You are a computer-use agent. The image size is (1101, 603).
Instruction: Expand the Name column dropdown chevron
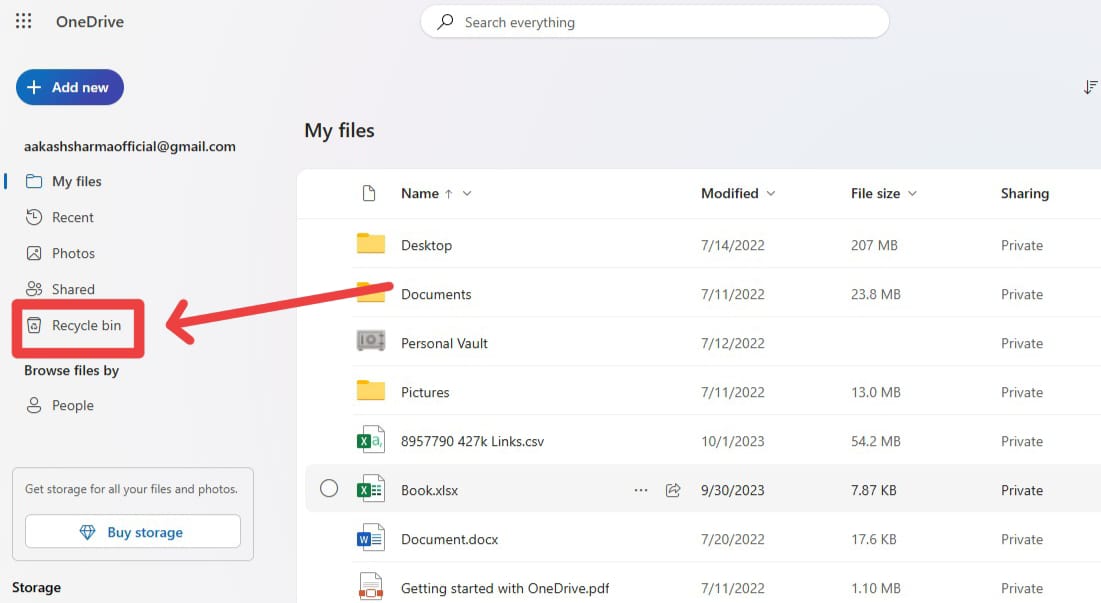(467, 193)
